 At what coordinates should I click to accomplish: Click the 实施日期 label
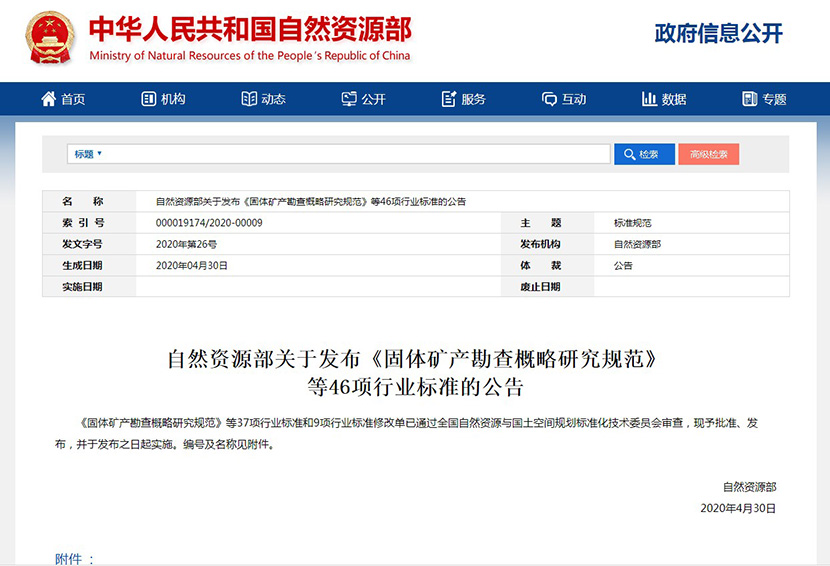82,286
